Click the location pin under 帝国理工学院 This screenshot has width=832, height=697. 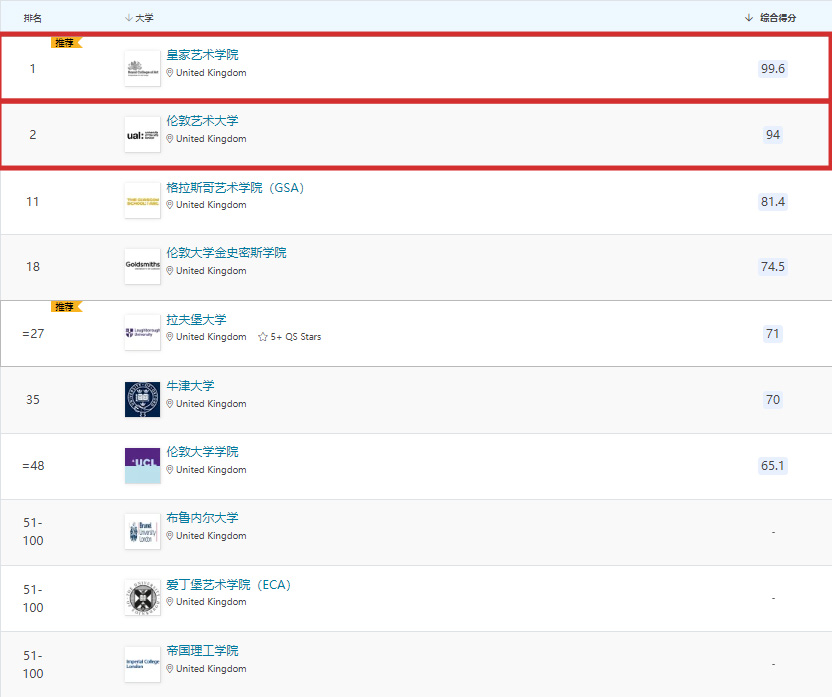click(x=170, y=668)
